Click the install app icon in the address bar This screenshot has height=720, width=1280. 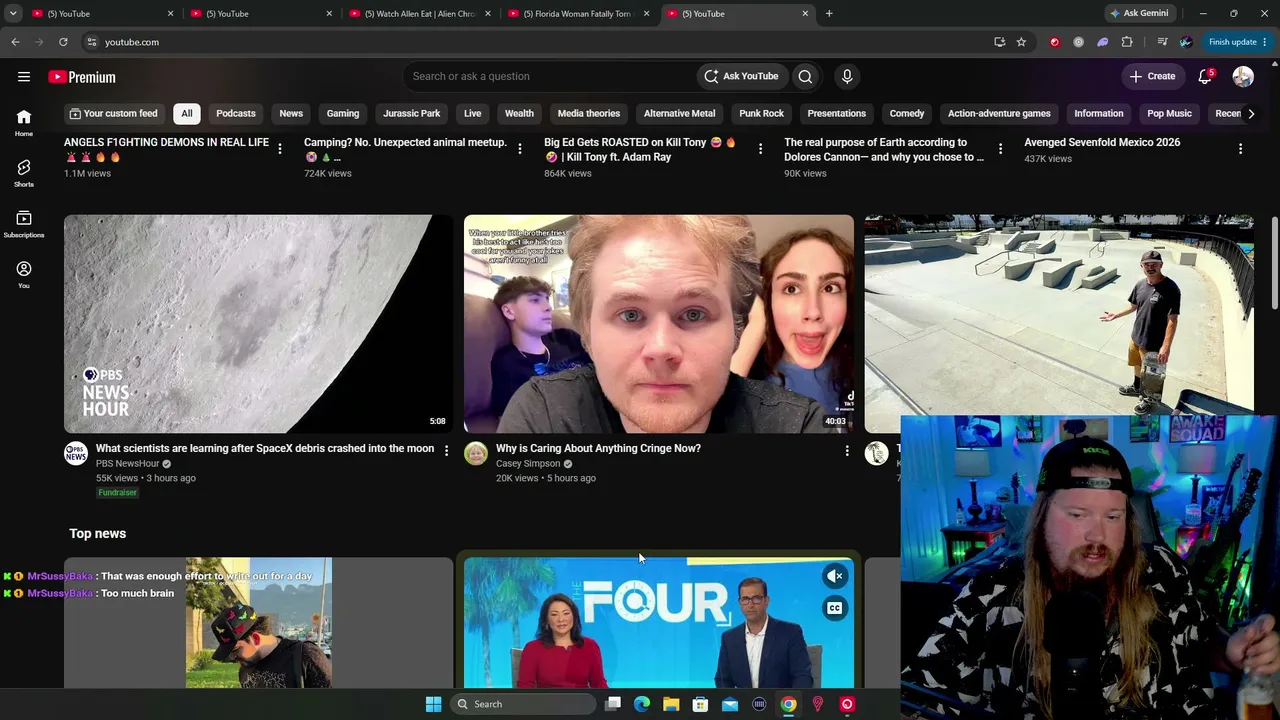(x=999, y=42)
